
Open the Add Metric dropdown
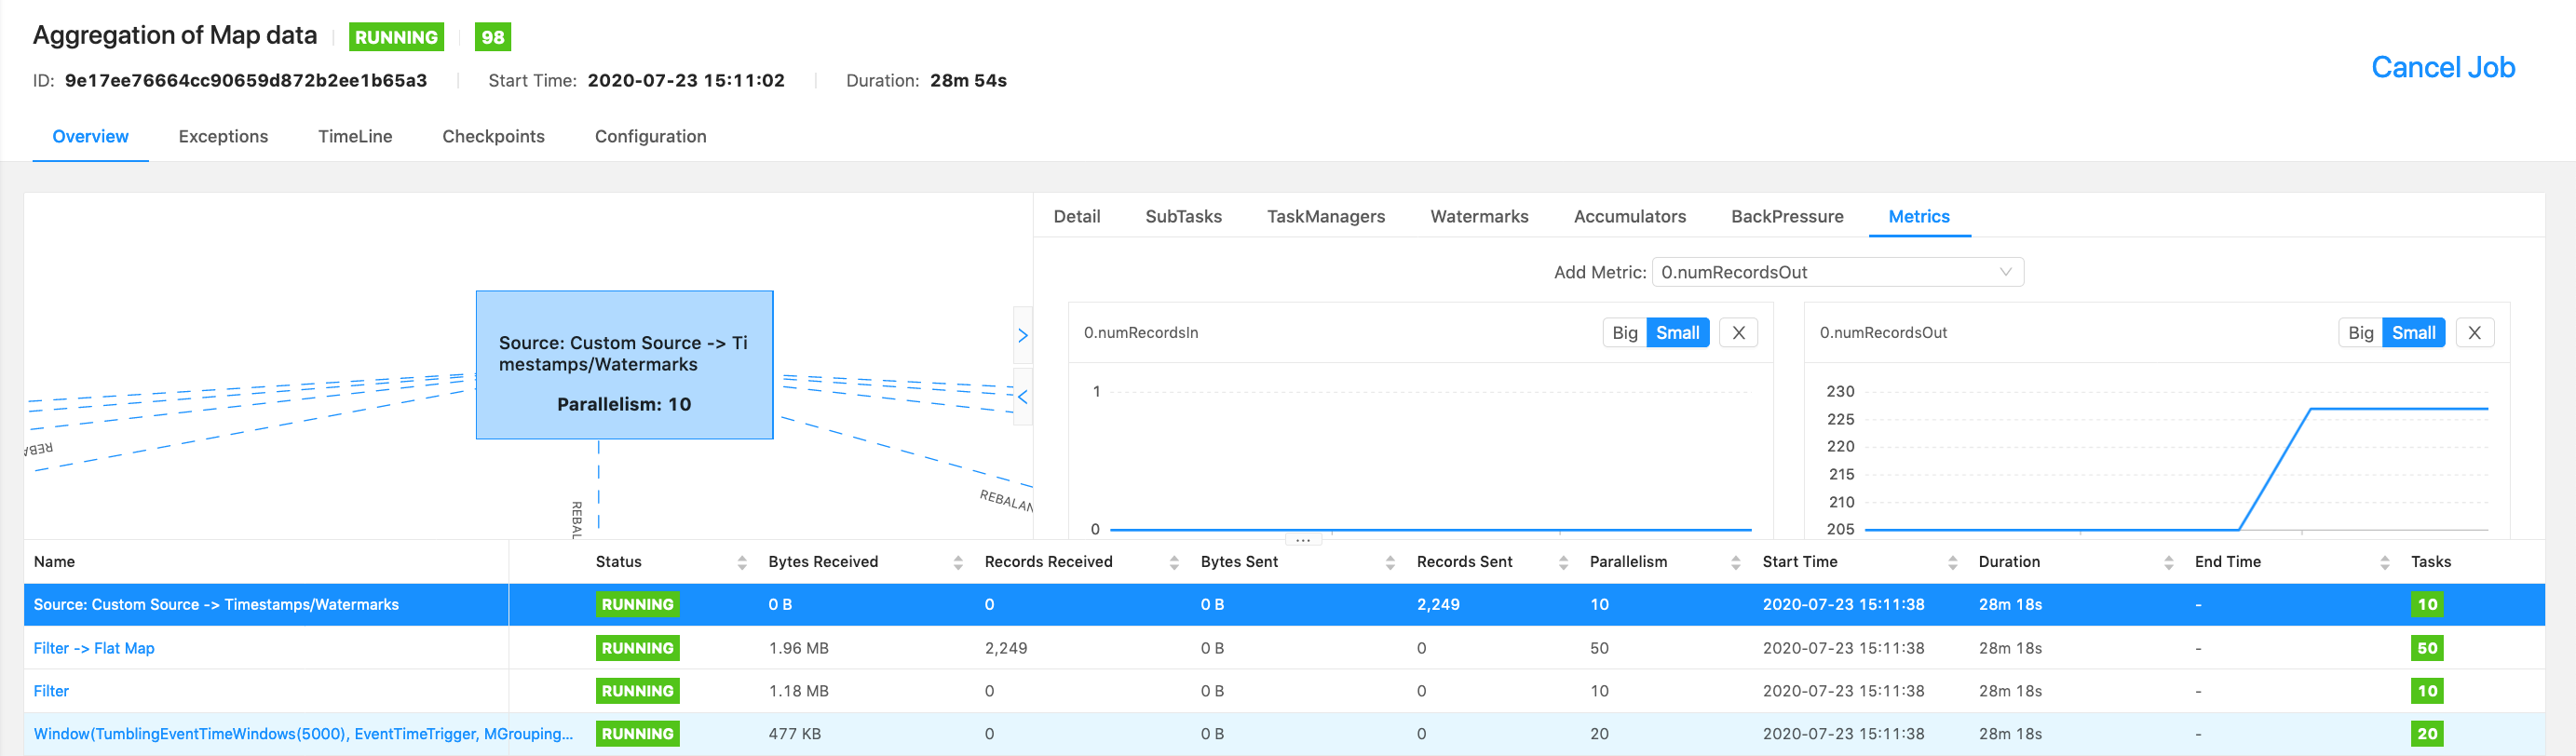1837,272
